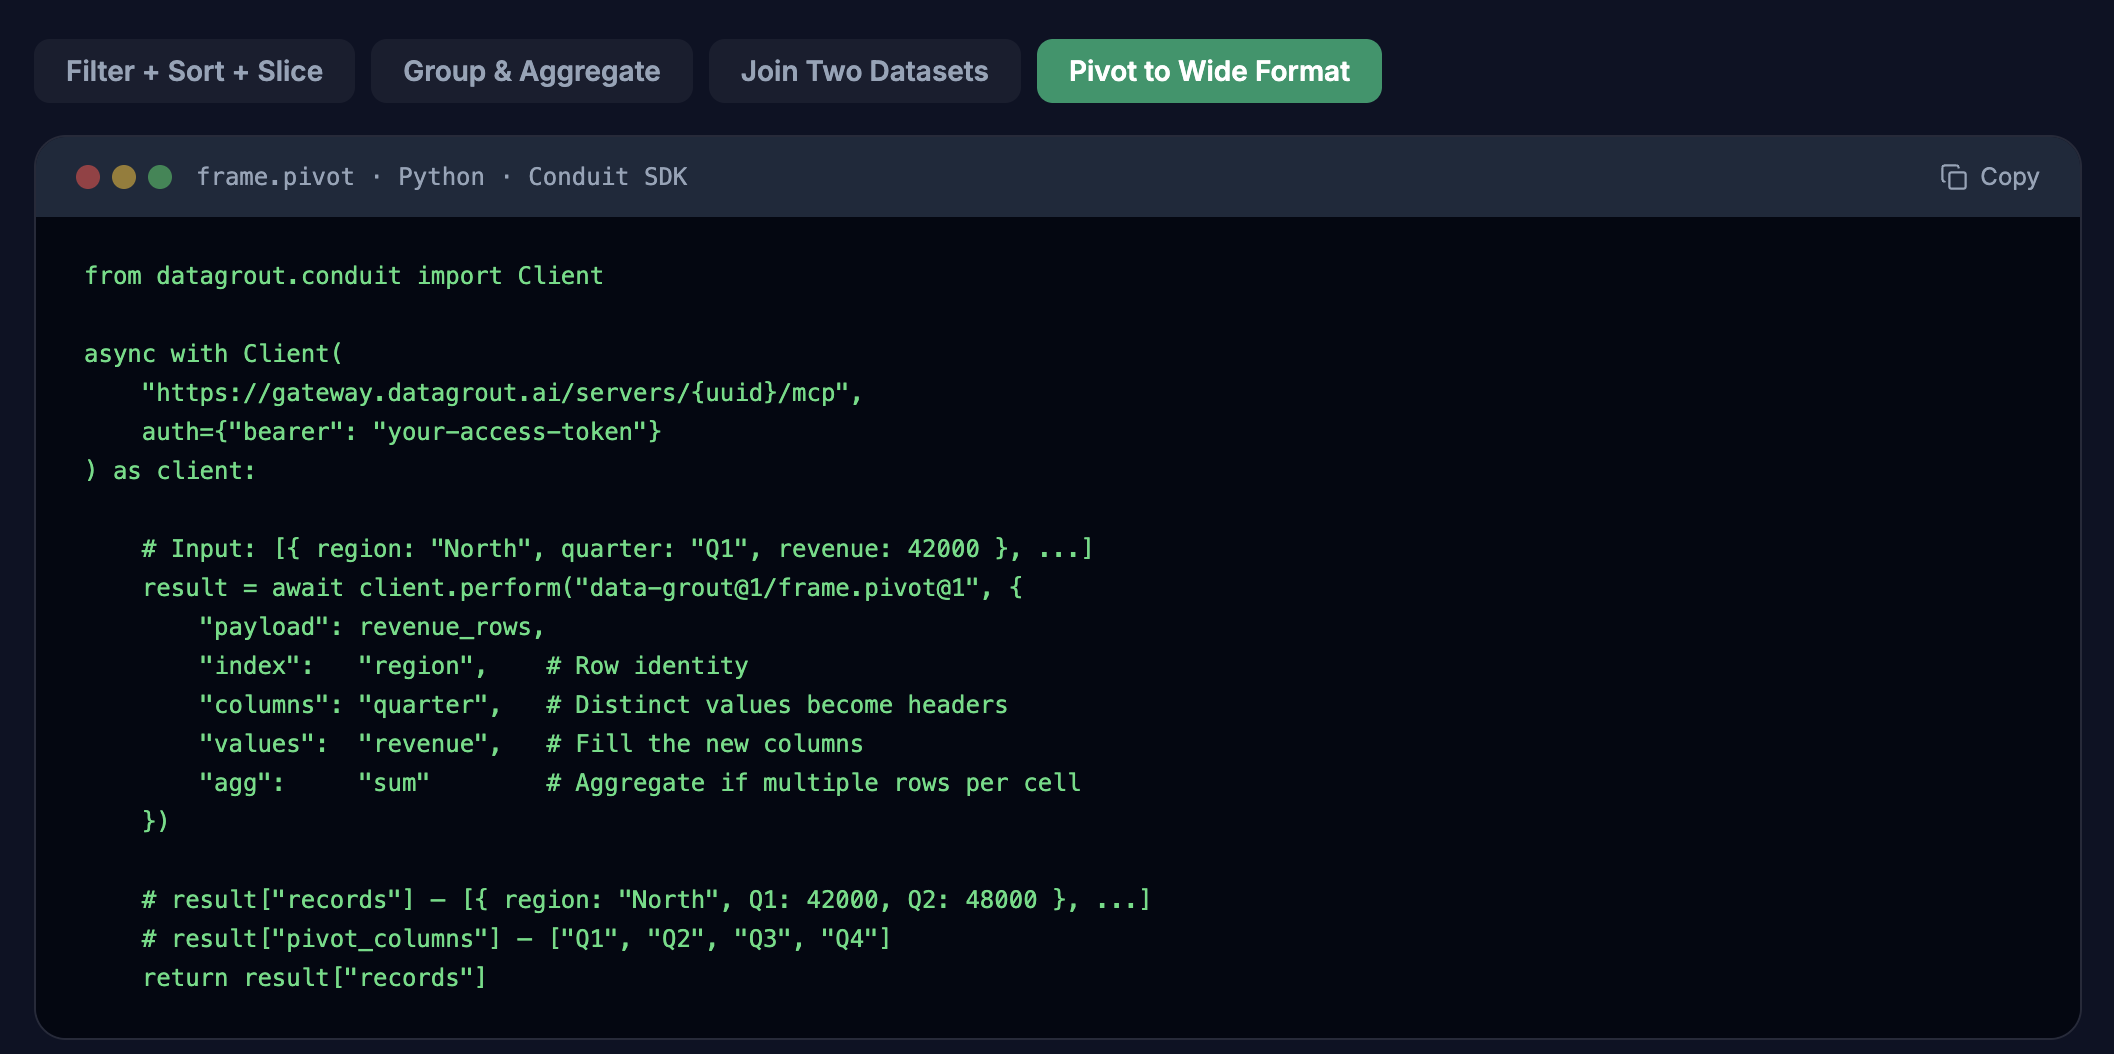The image size is (2114, 1054).
Task: Click 'Aggregate if multiple rows per cell' comment
Action: 813,783
